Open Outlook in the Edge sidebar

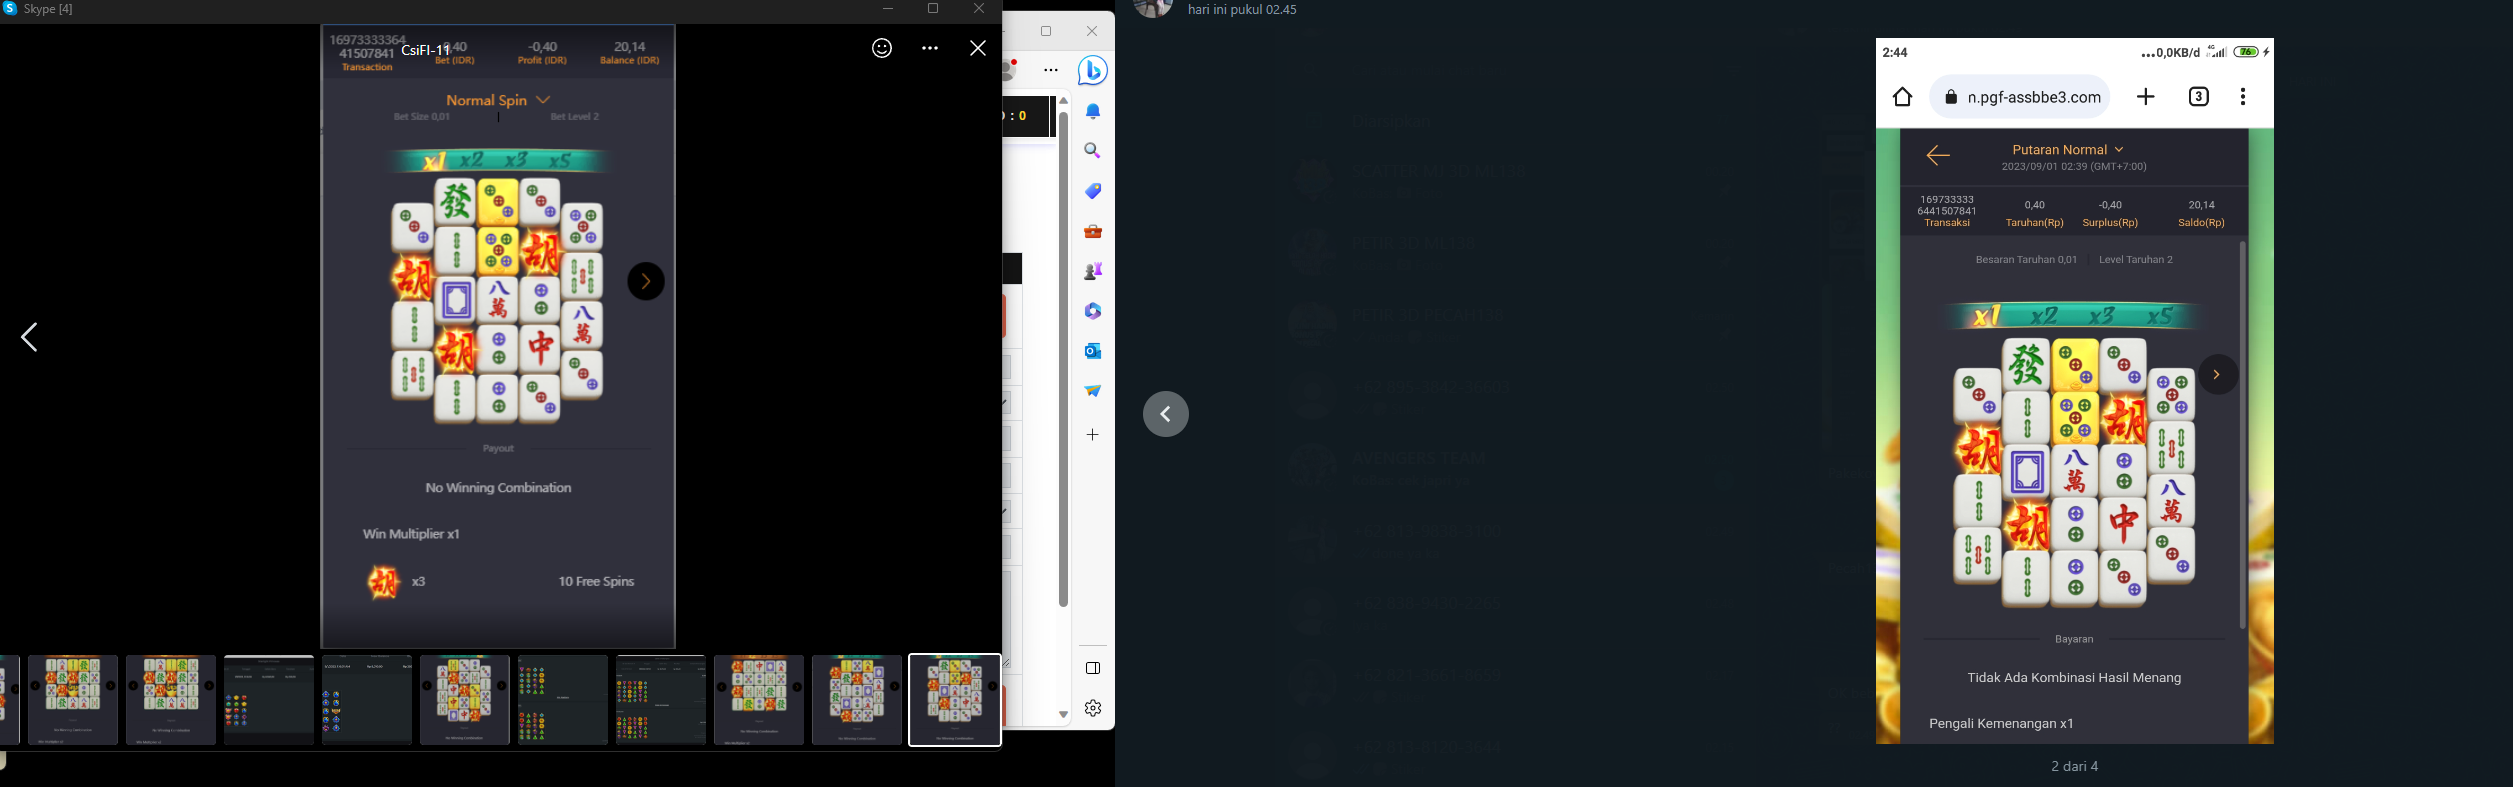(x=1093, y=351)
